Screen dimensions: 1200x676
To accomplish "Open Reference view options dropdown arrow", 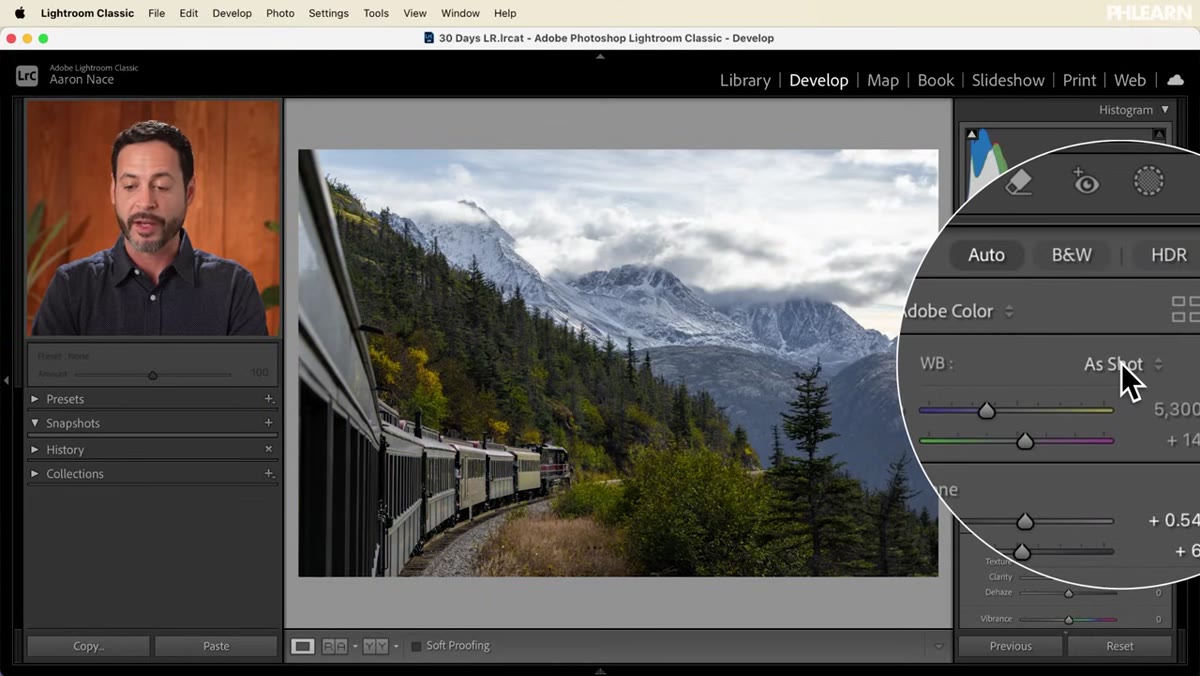I will (355, 647).
